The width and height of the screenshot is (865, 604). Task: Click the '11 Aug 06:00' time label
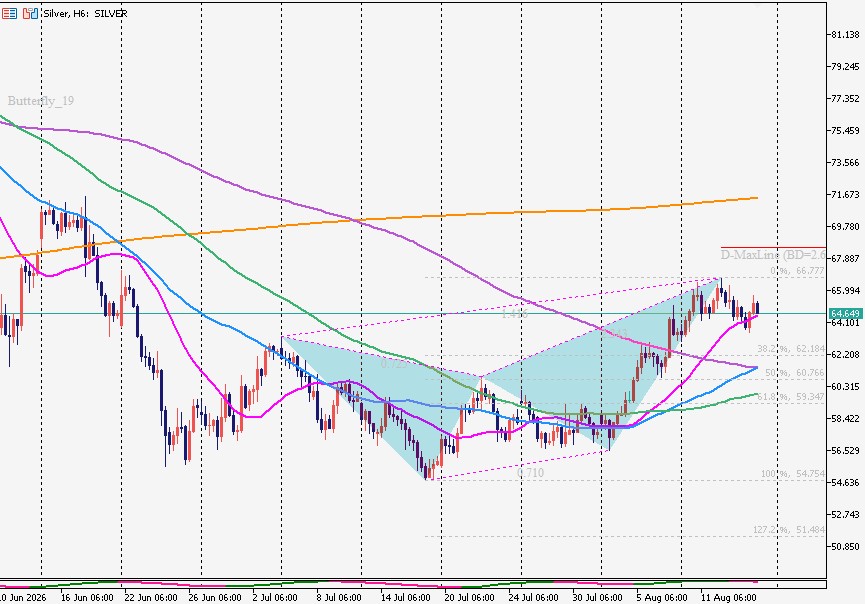pos(728,598)
